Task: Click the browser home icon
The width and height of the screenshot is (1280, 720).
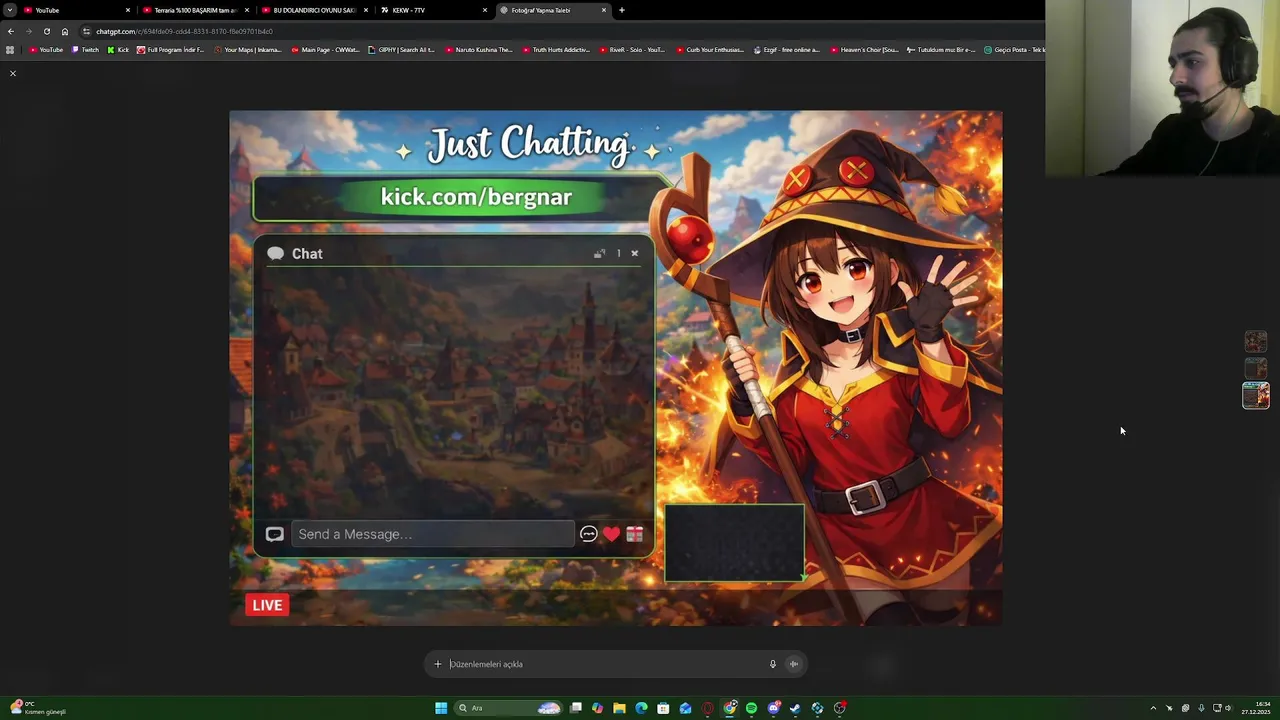Action: [65, 31]
